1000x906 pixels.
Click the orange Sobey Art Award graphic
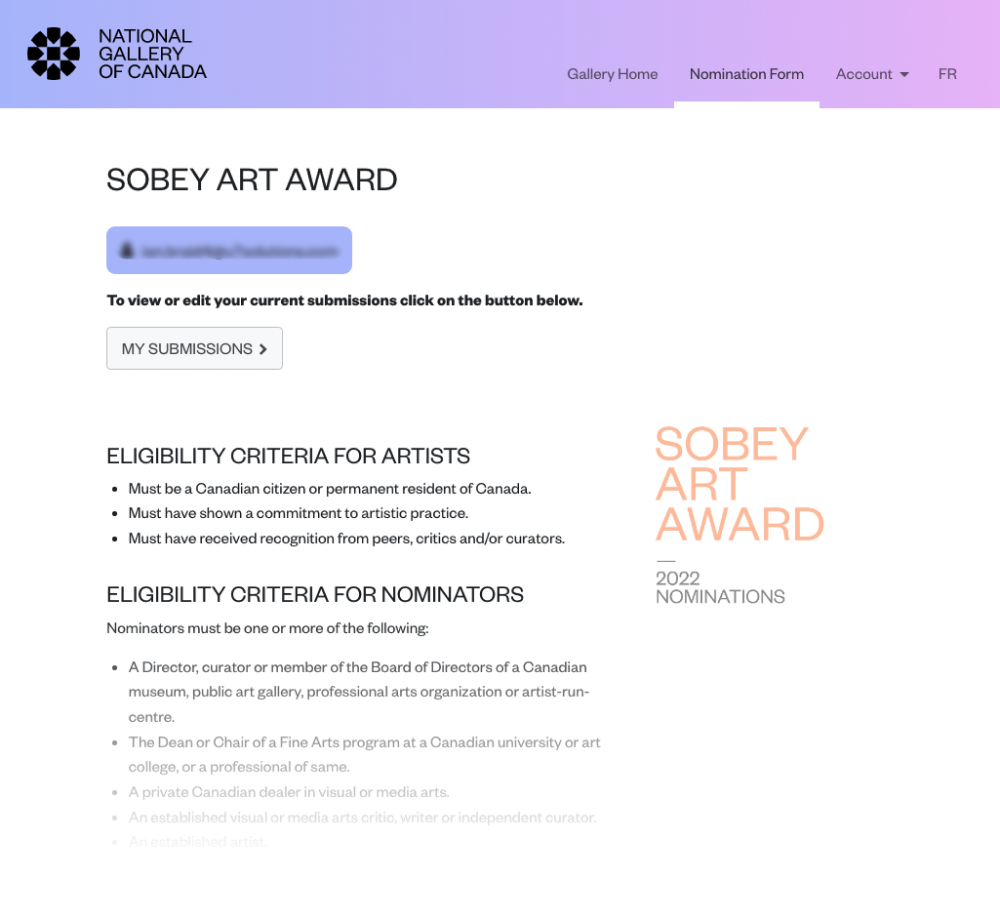(x=739, y=484)
